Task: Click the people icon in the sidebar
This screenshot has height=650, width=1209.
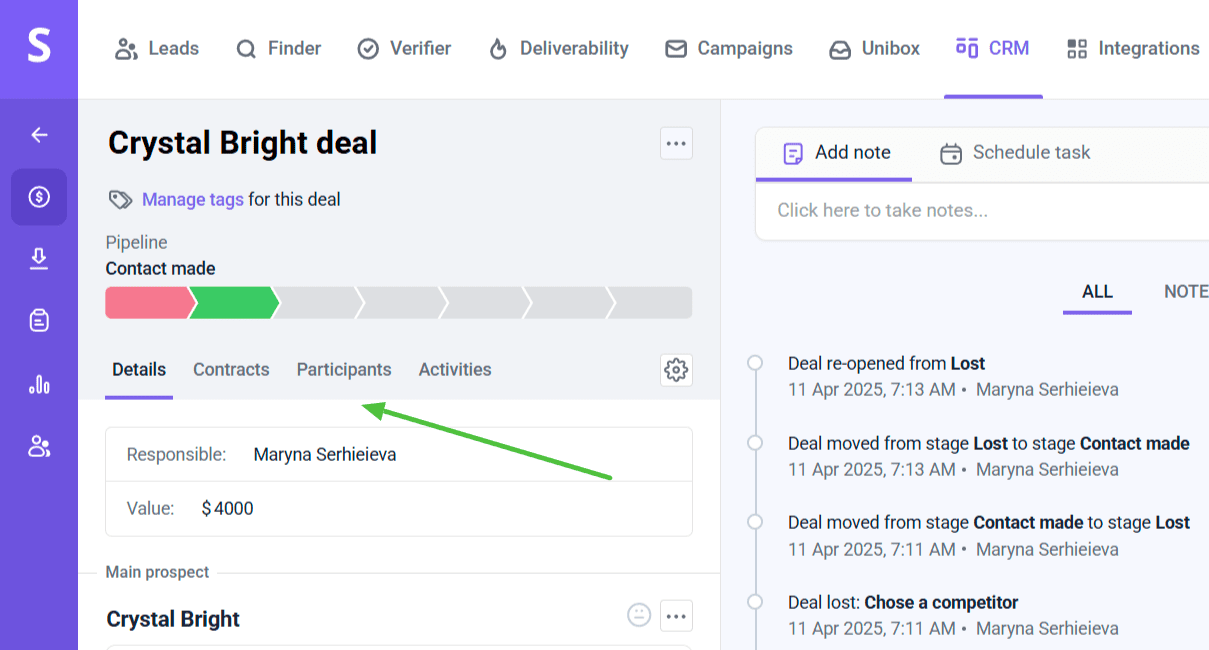Action: point(39,446)
